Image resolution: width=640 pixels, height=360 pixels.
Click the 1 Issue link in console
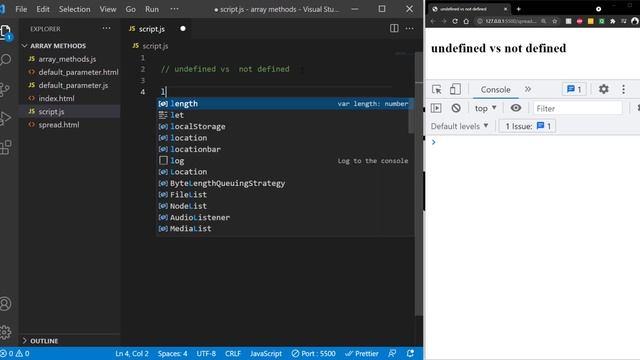click(528, 126)
